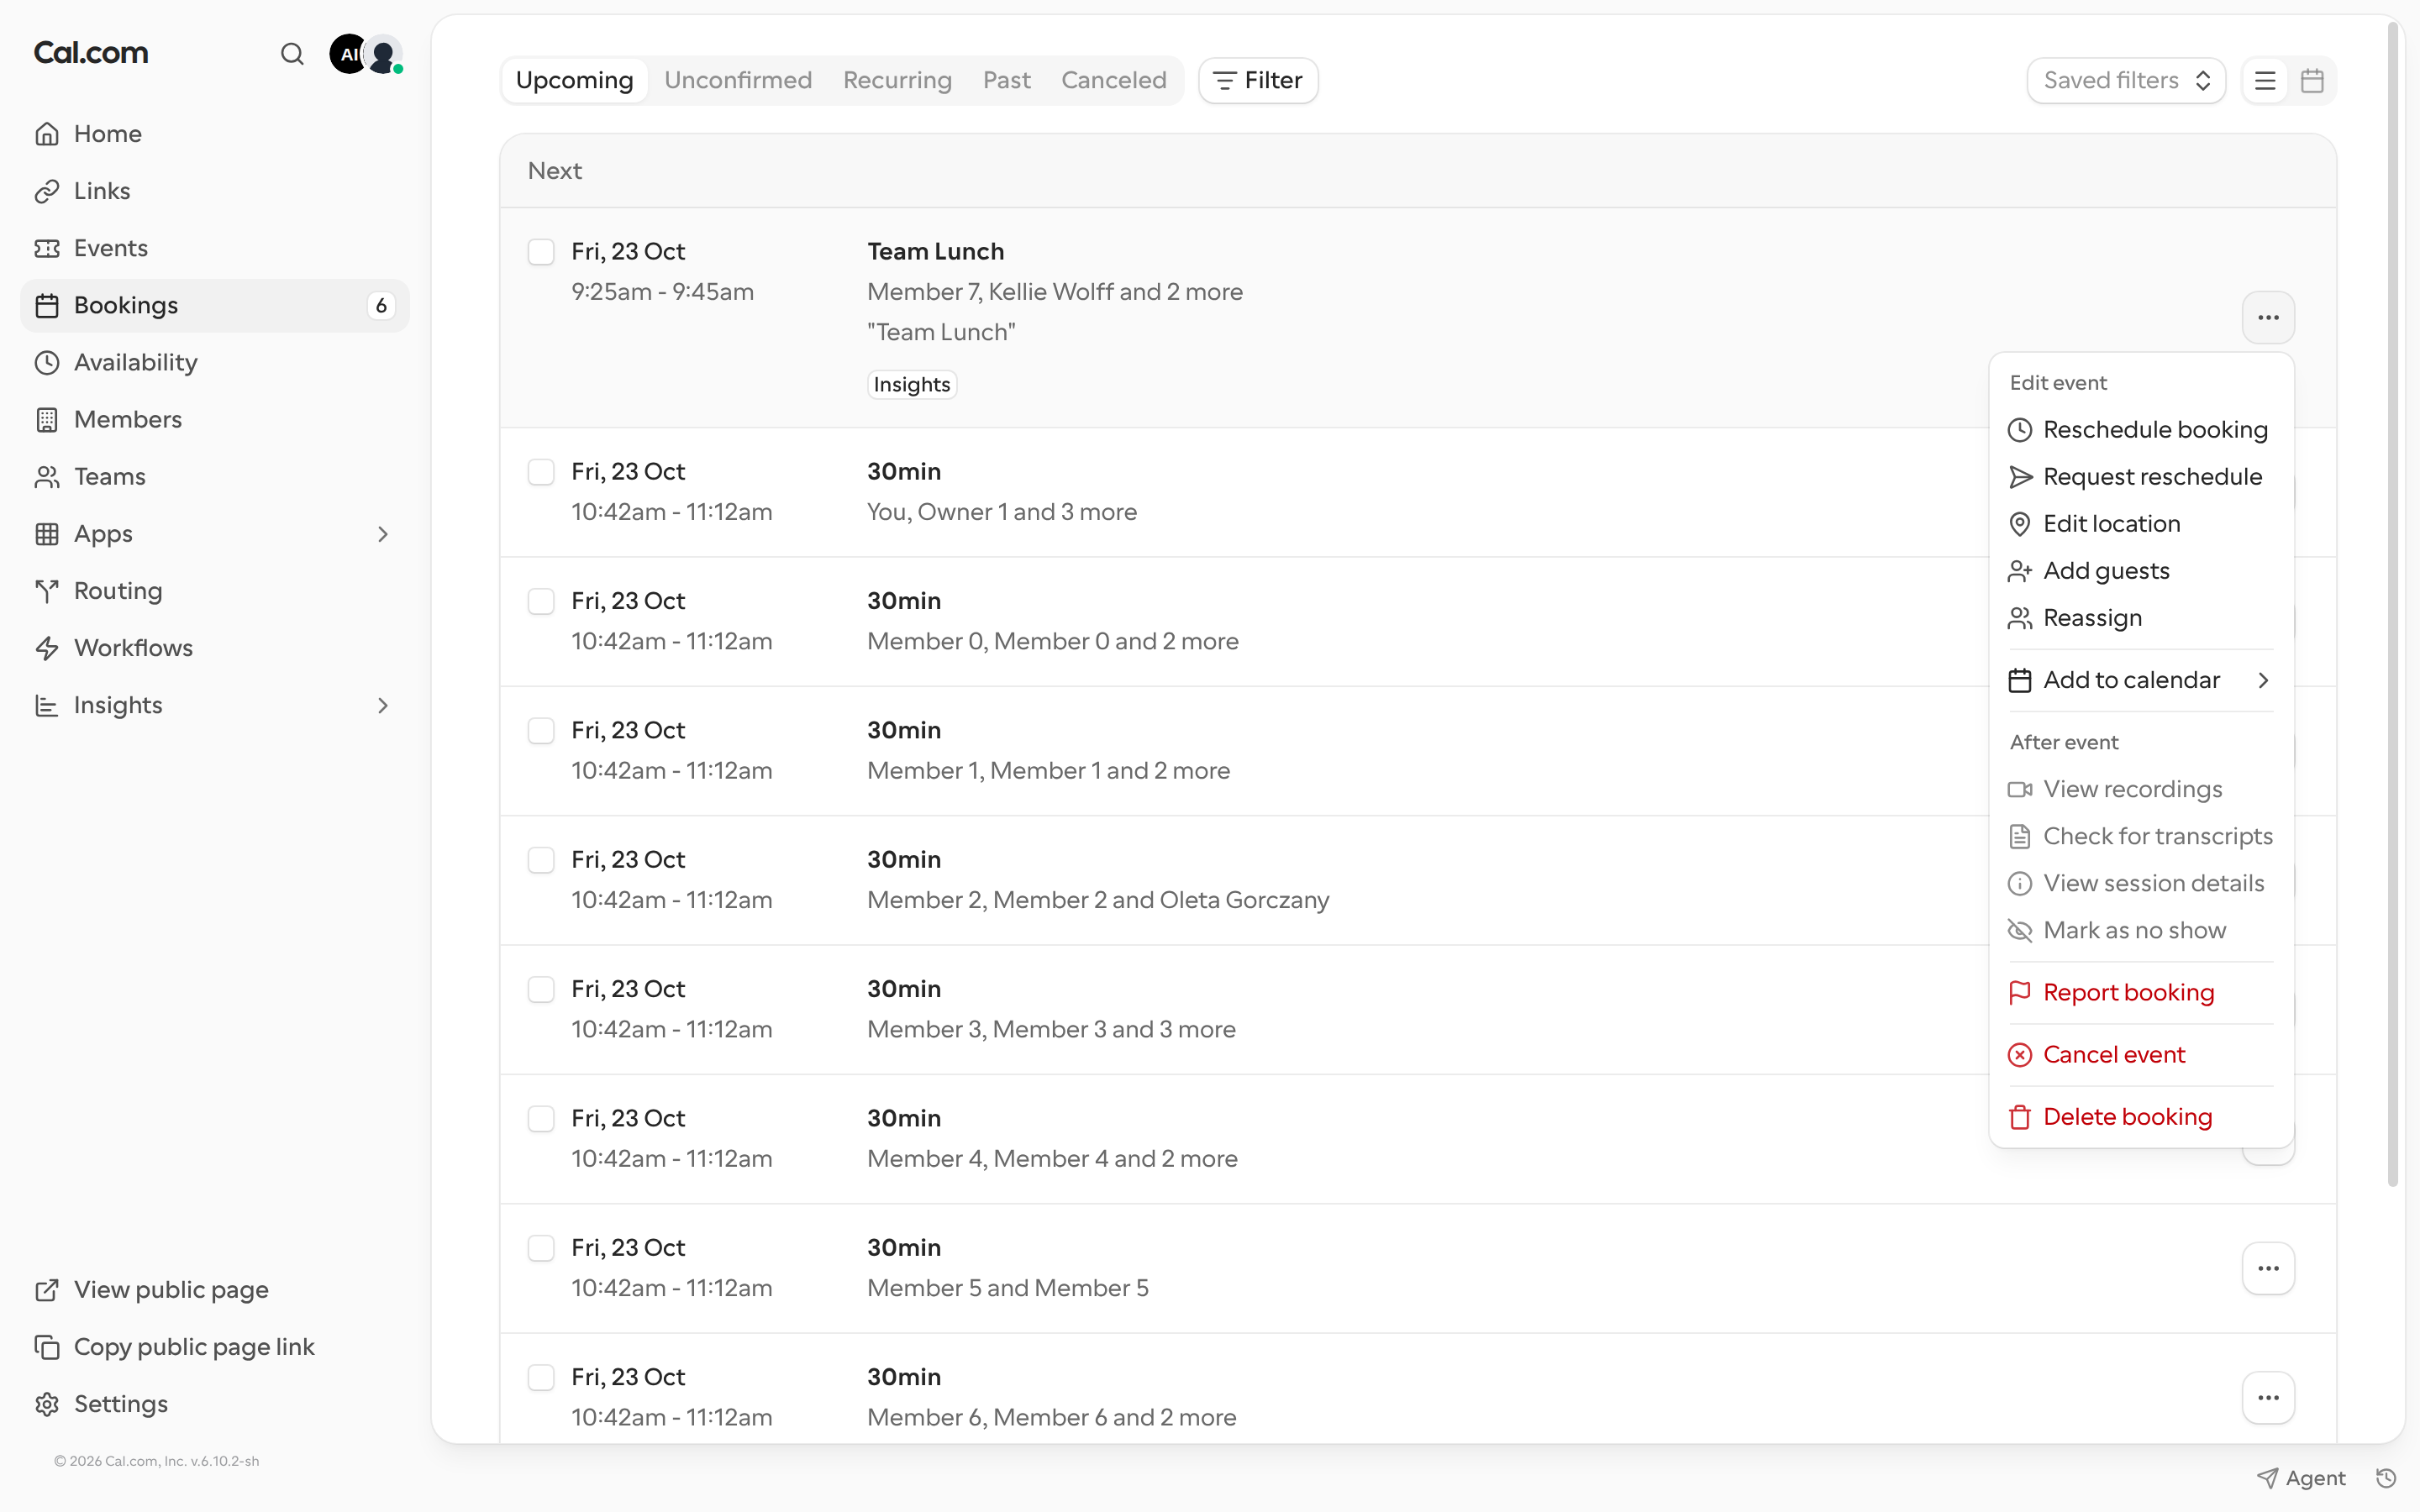Click Delete booking in menu
Screen dimensions: 2420x1512
(x=2141, y=1117)
